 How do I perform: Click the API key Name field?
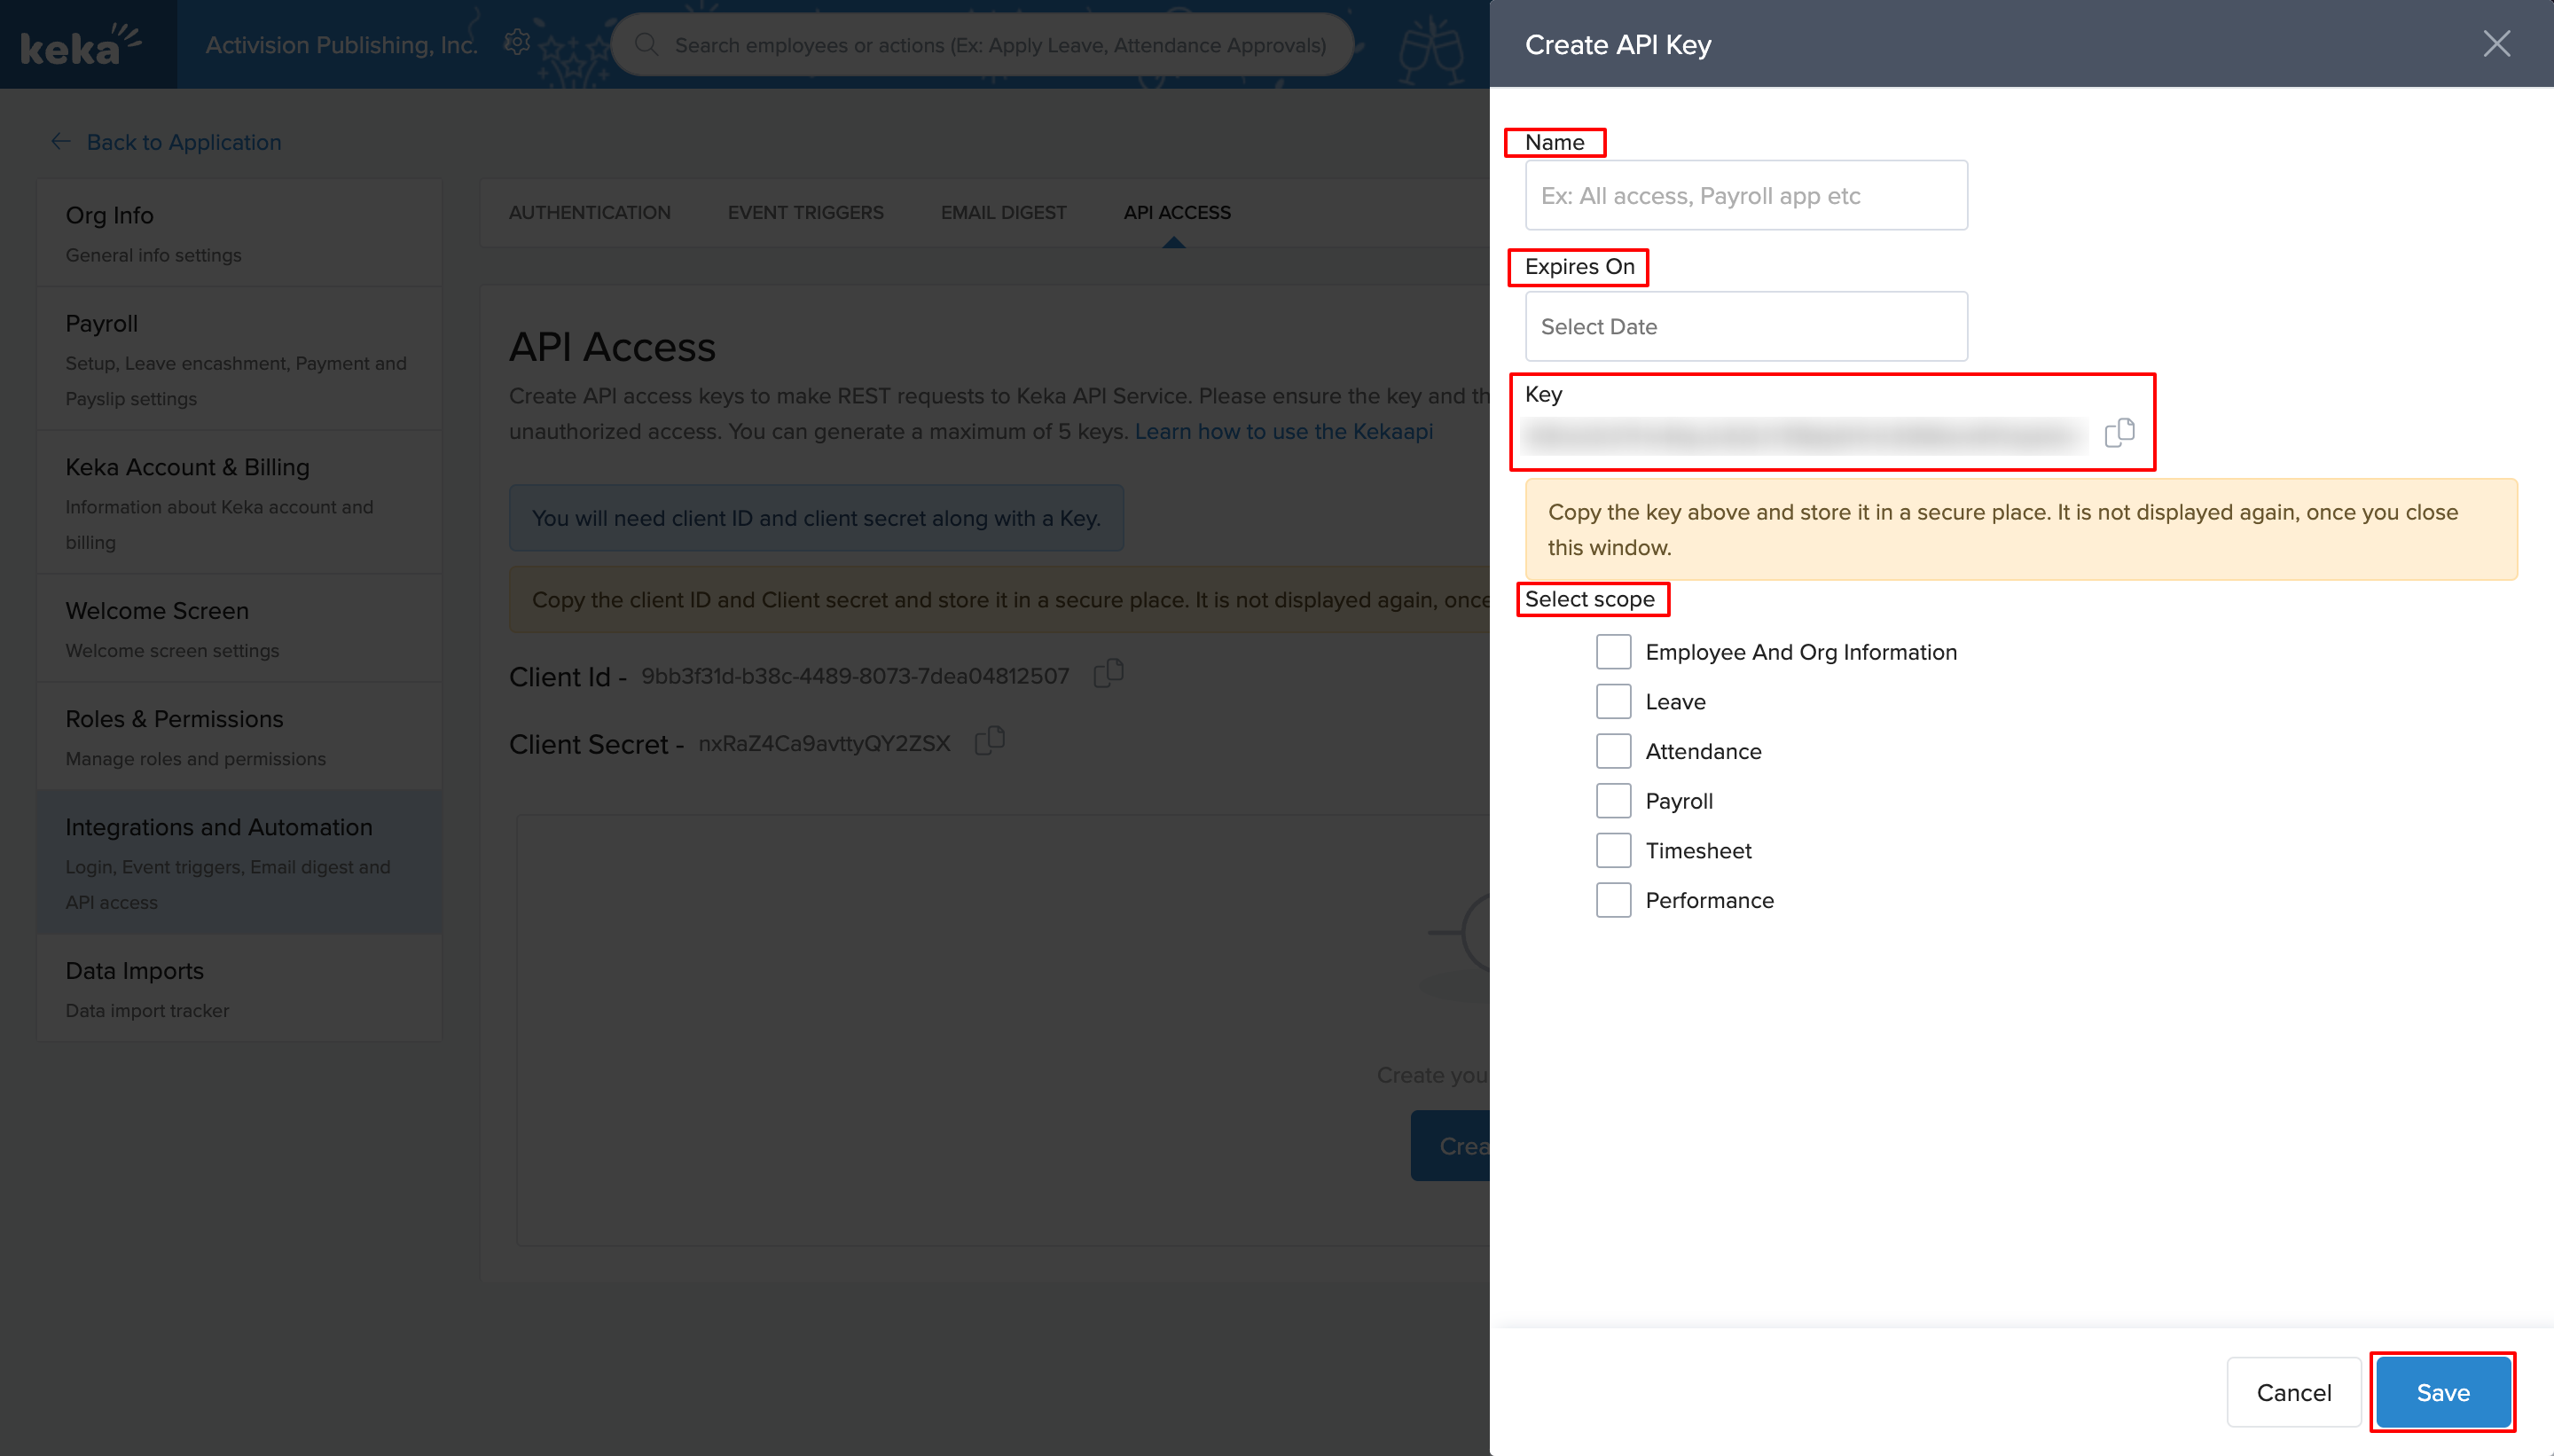(1745, 196)
